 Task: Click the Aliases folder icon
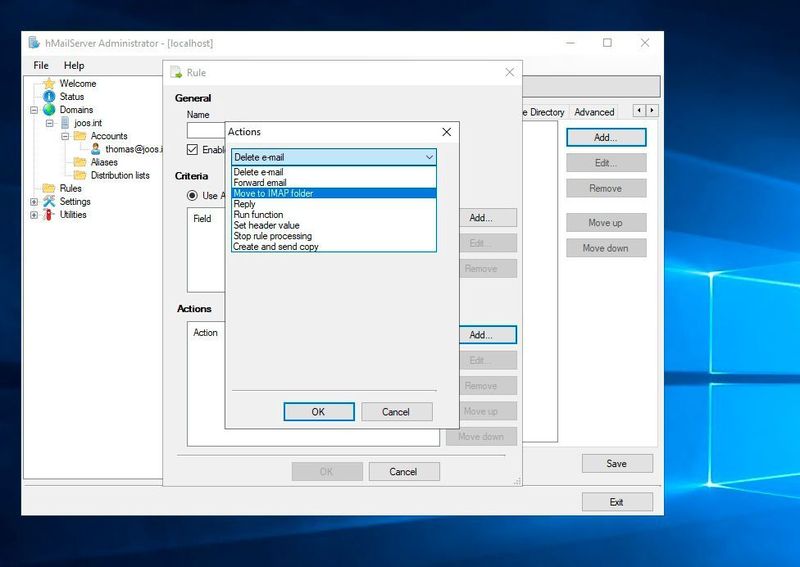point(80,162)
